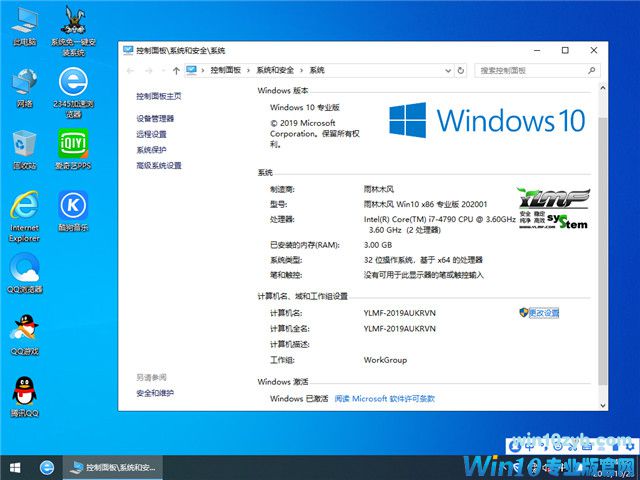This screenshot has height=480, width=640.
Task: Open the Network (网络) desktop icon
Action: click(x=24, y=88)
